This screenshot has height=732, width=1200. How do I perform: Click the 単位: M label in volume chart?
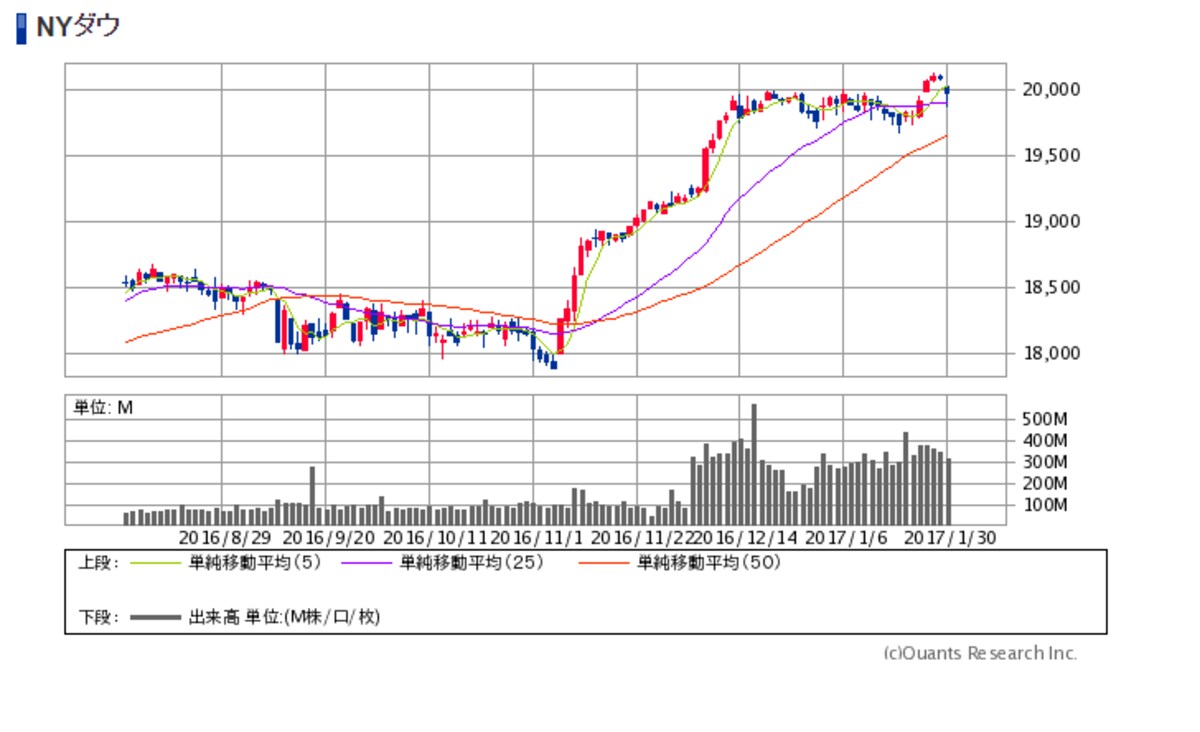coord(103,407)
